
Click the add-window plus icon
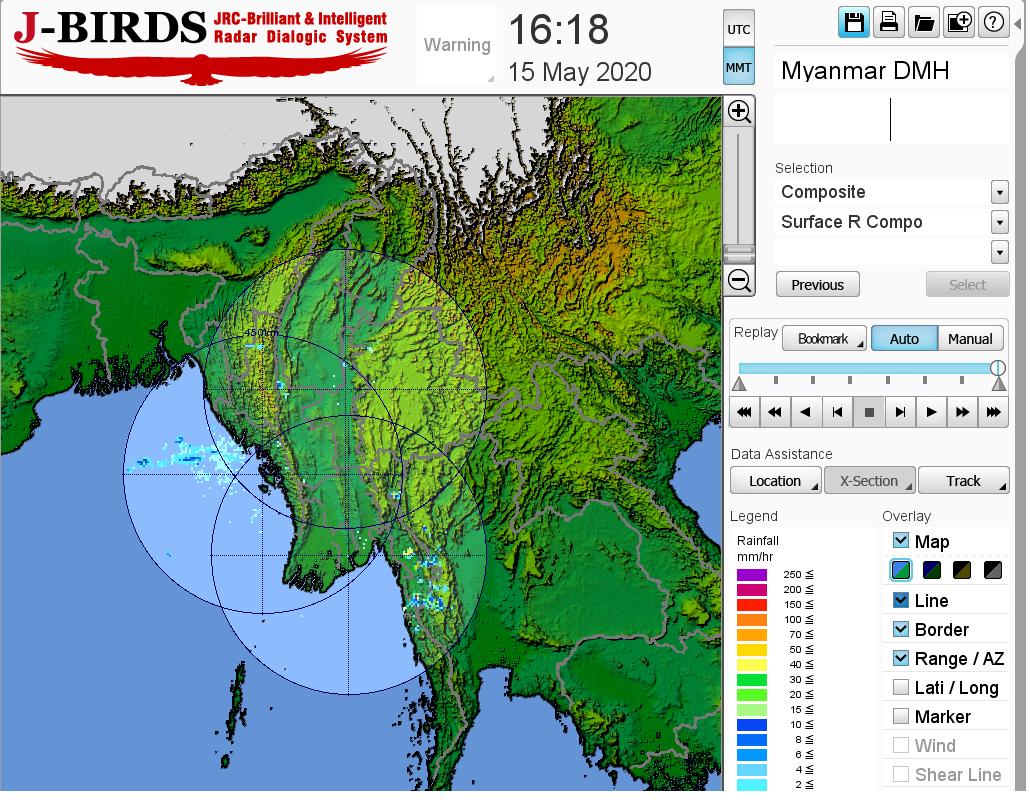click(958, 23)
